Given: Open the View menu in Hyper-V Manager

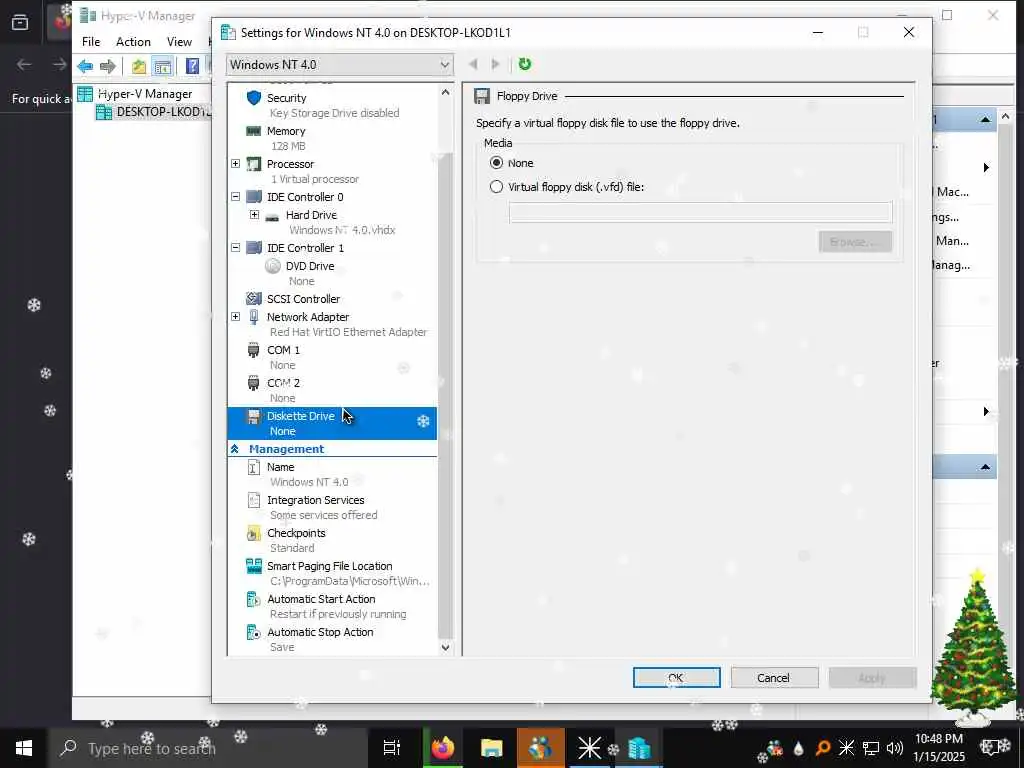Looking at the screenshot, I should click(x=179, y=42).
